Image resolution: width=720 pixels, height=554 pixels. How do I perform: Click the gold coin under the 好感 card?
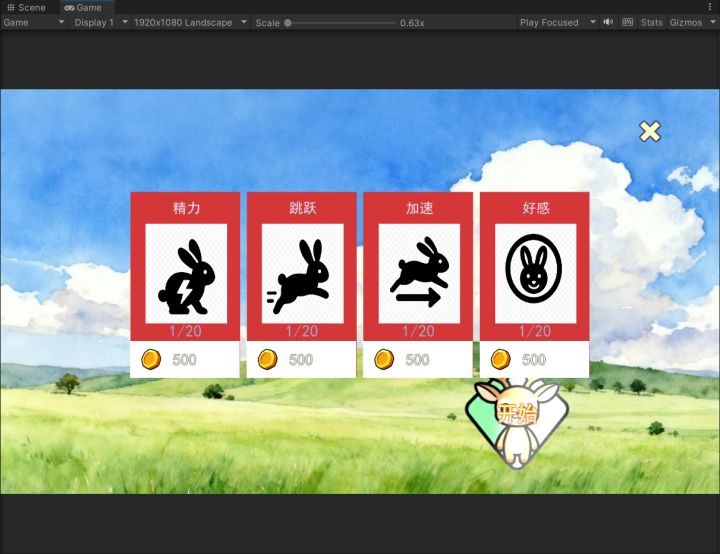click(x=501, y=359)
